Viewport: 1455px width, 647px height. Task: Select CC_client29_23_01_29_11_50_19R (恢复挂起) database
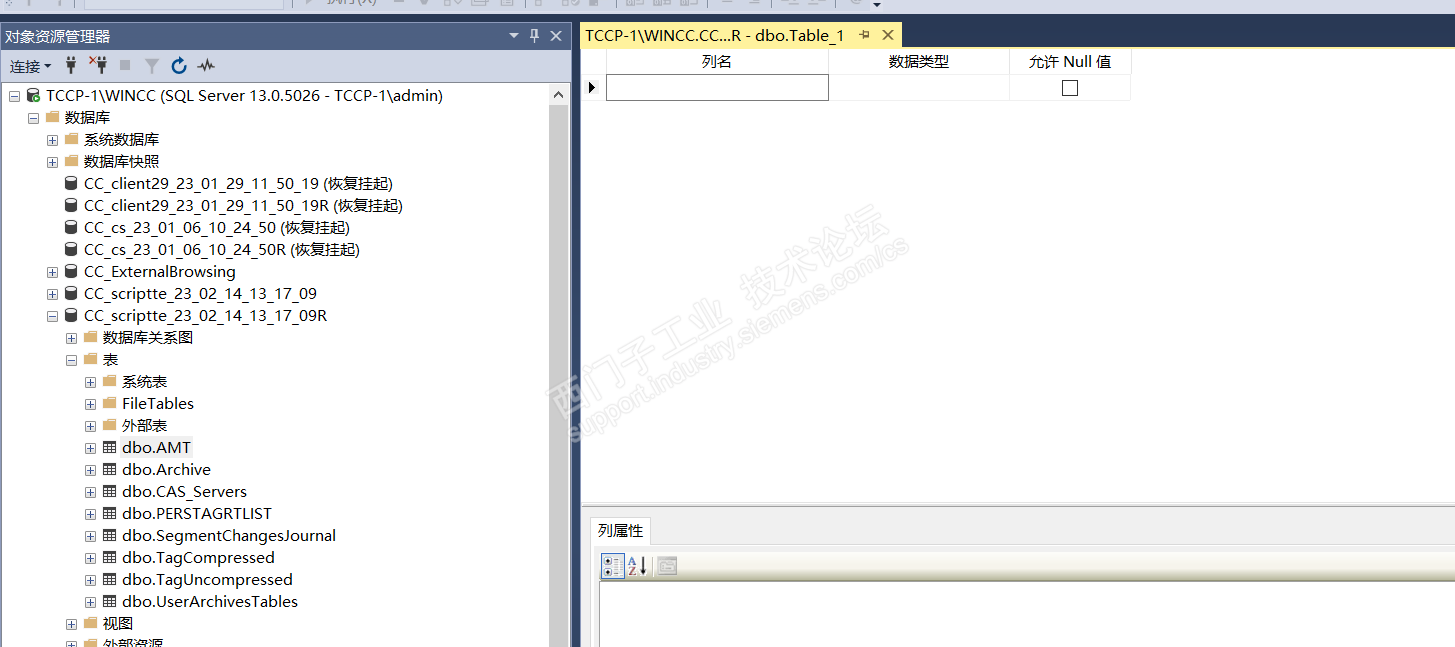click(x=243, y=206)
